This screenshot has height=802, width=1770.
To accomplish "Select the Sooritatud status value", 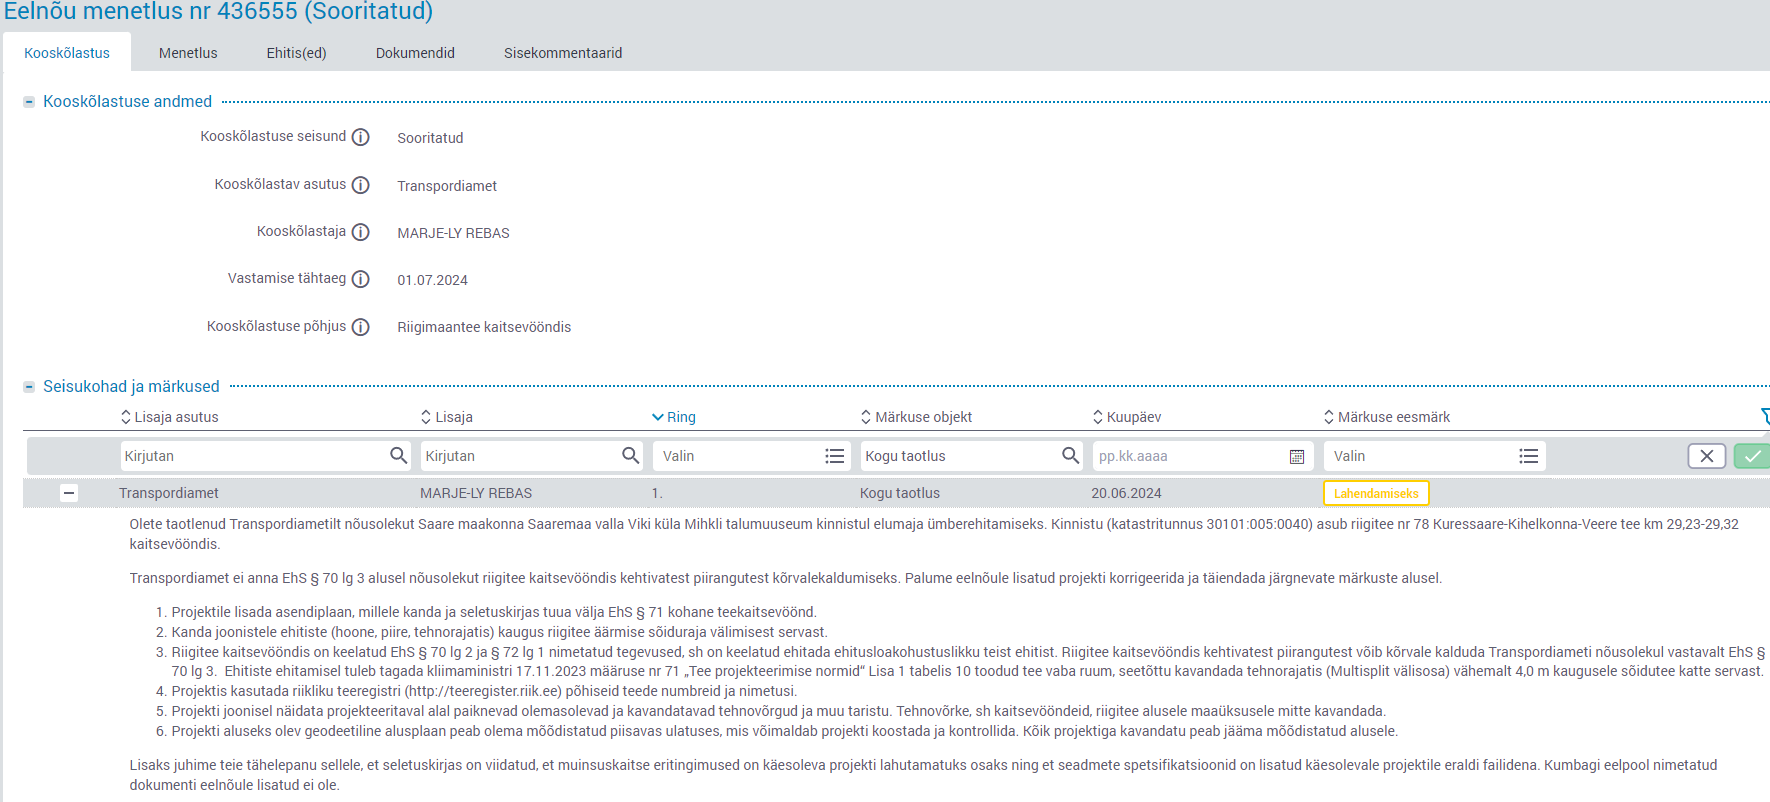I will [430, 138].
